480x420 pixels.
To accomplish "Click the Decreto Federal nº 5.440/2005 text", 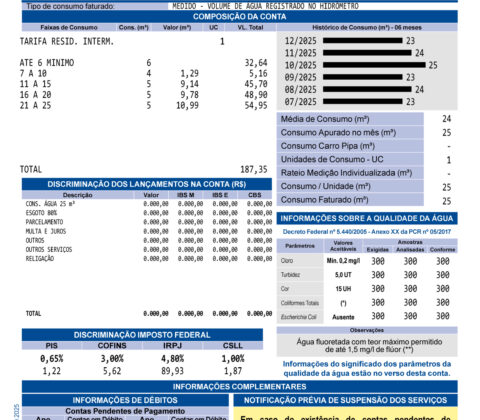I will pos(367,232).
